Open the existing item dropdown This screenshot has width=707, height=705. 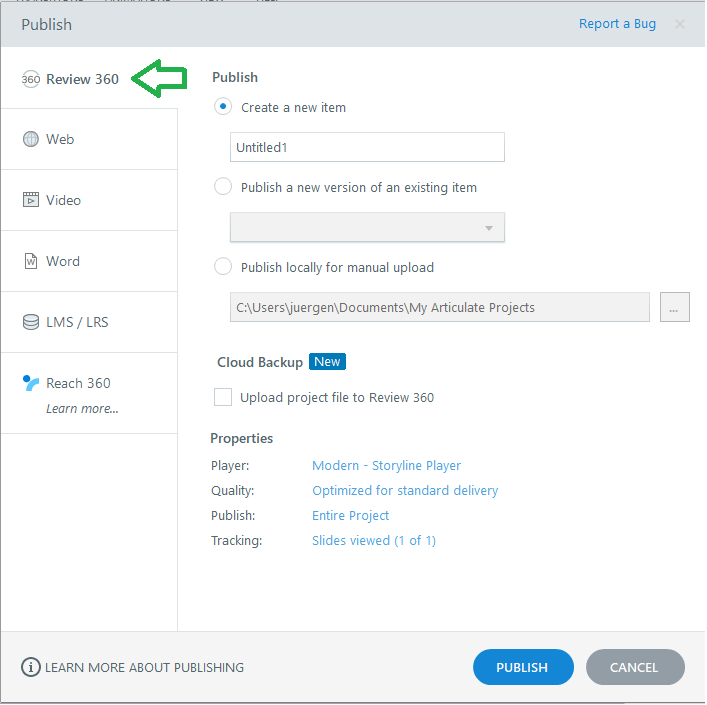pyautogui.click(x=367, y=227)
